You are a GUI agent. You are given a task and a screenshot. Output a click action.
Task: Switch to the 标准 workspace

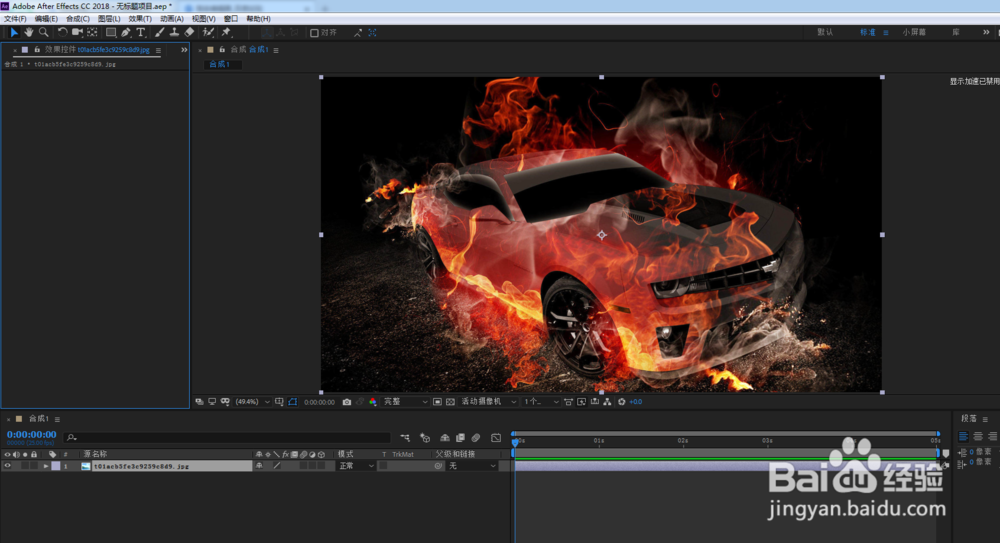point(867,32)
